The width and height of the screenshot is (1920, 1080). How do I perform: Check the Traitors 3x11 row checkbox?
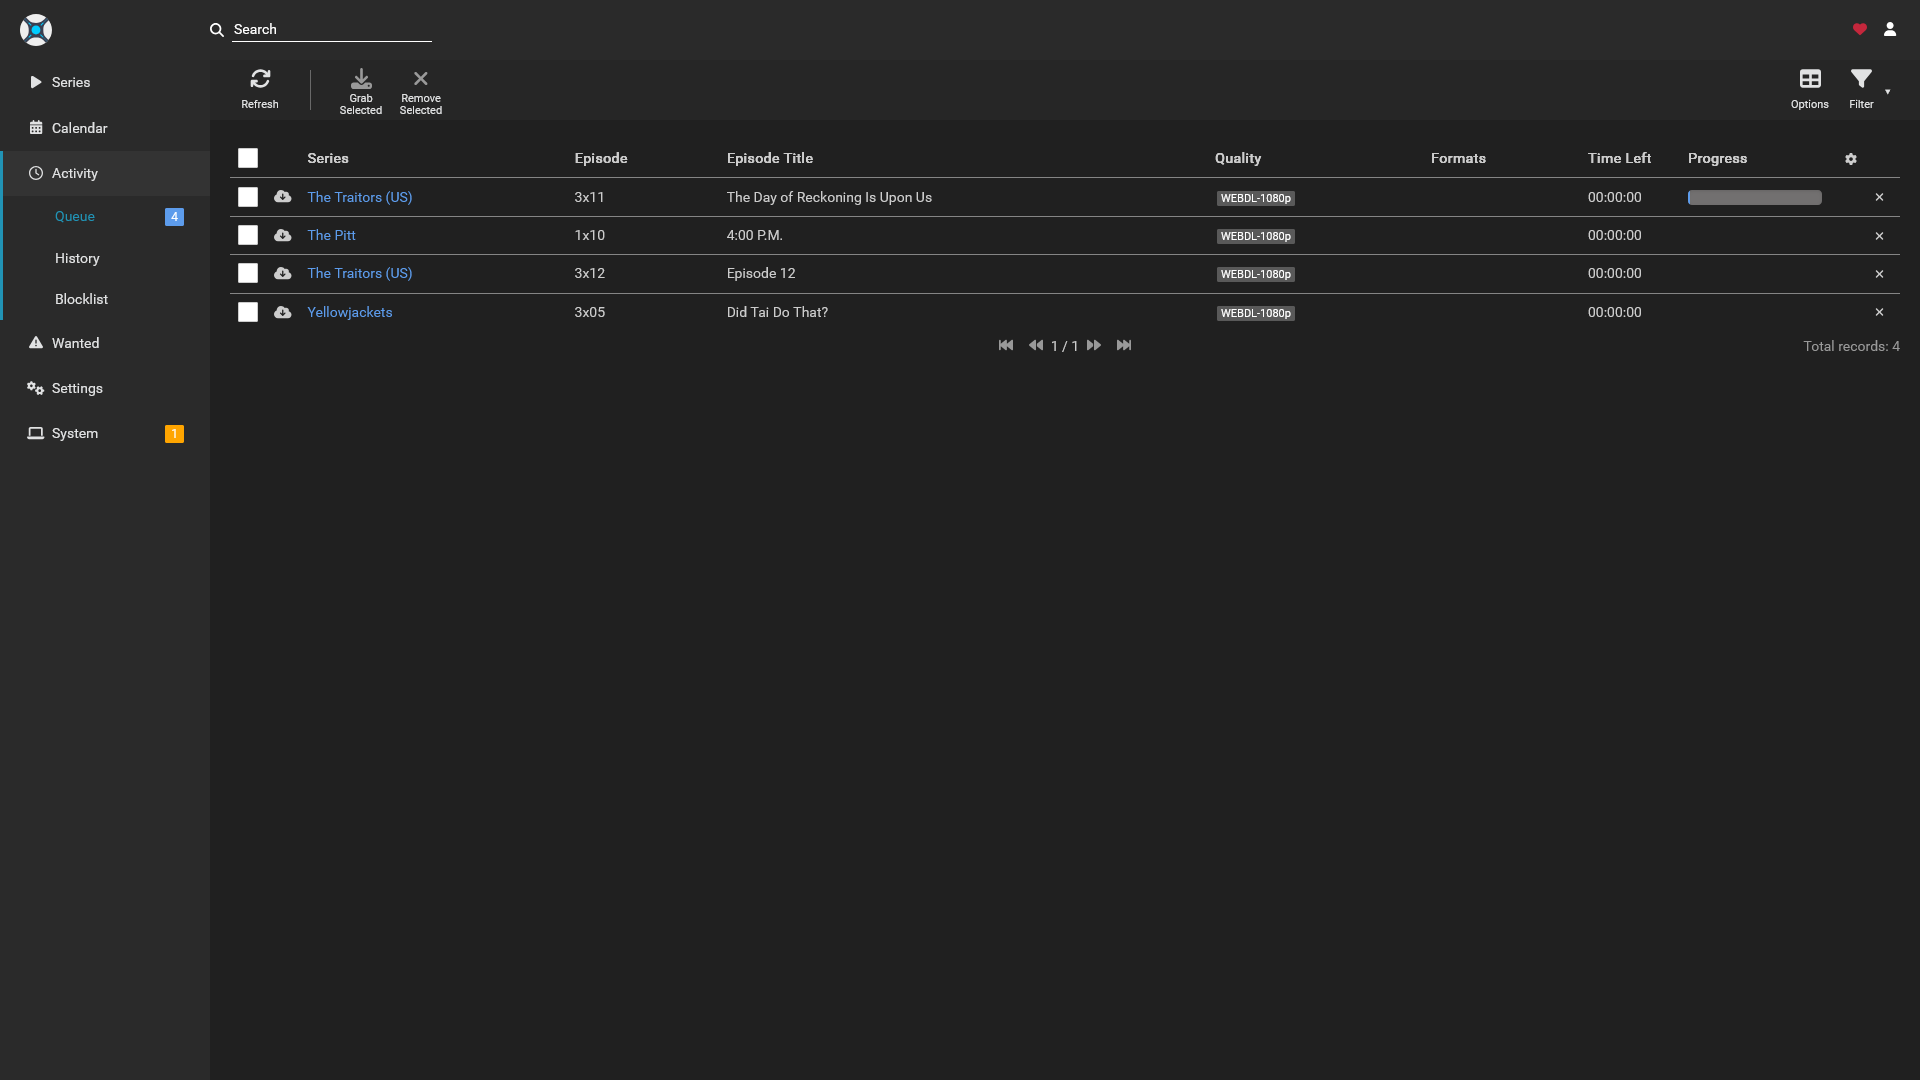point(248,197)
